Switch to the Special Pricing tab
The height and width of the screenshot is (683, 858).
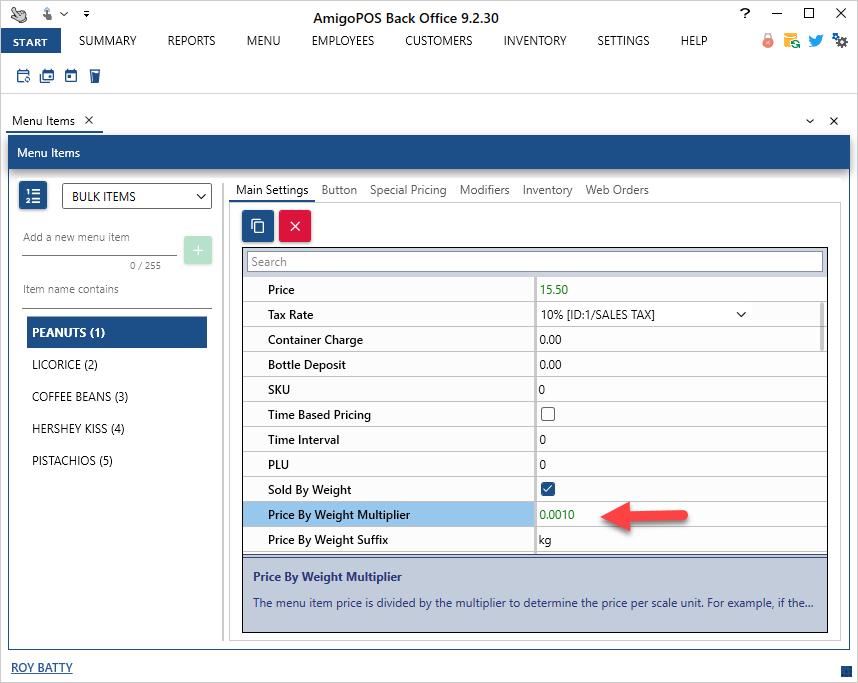[408, 190]
